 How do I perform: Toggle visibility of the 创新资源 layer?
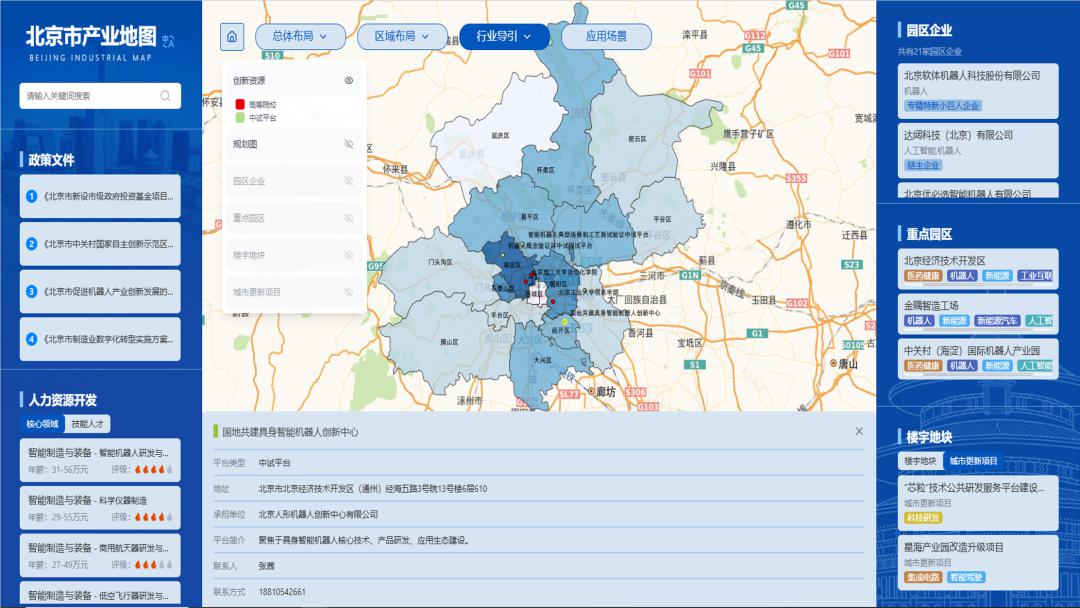(349, 80)
